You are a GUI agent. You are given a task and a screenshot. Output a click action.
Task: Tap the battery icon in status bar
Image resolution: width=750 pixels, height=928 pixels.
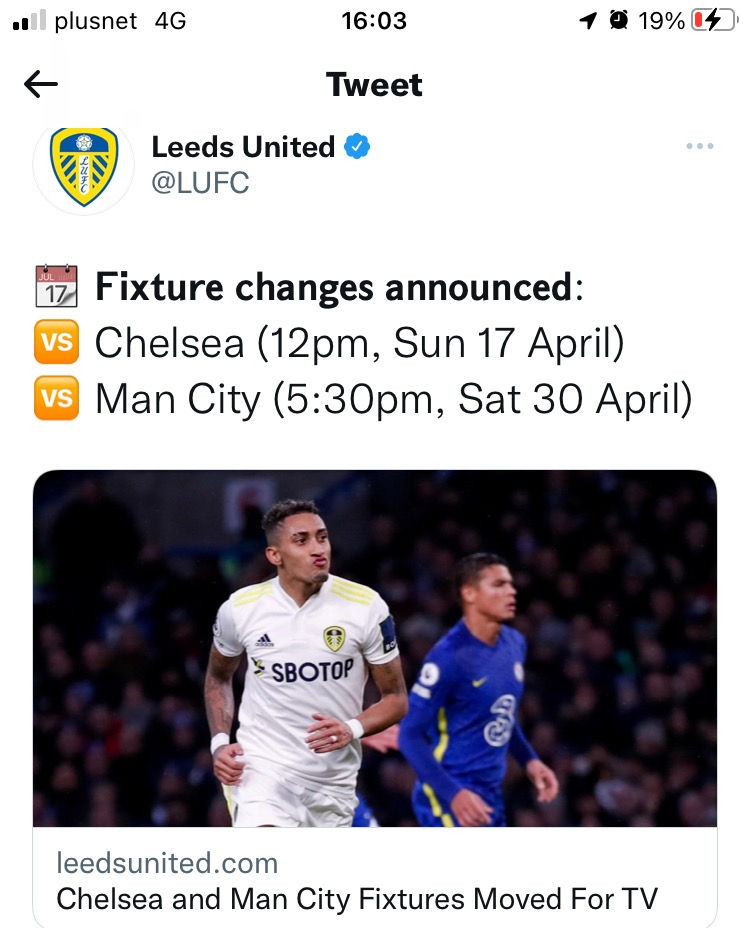[x=713, y=21]
